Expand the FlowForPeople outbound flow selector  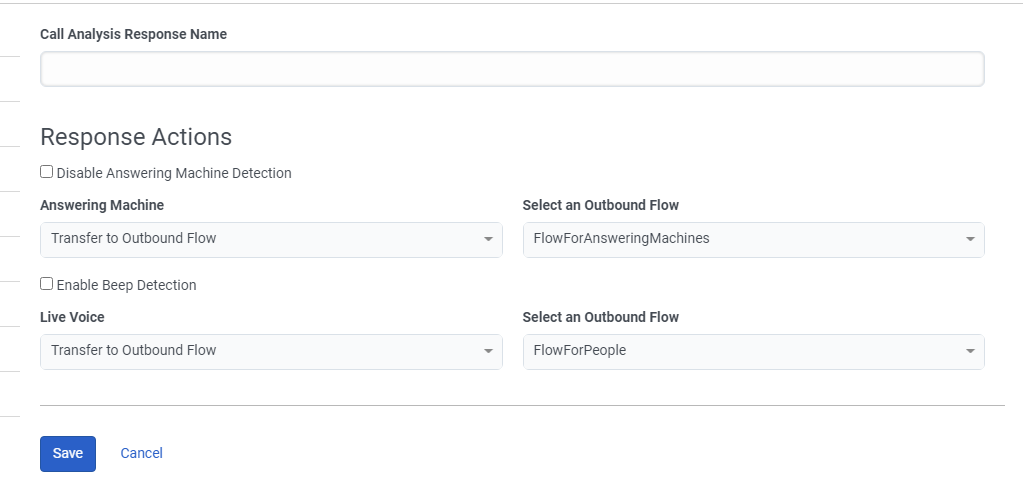pos(742,351)
